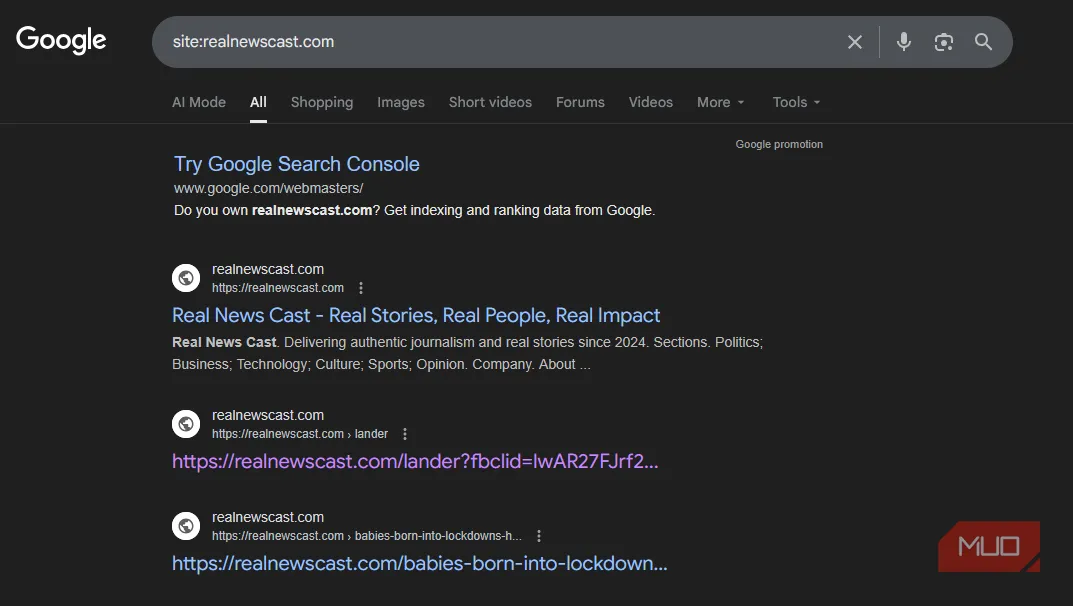This screenshot has height=606, width=1073.
Task: Visit the Real News Cast homepage result
Action: (x=416, y=315)
